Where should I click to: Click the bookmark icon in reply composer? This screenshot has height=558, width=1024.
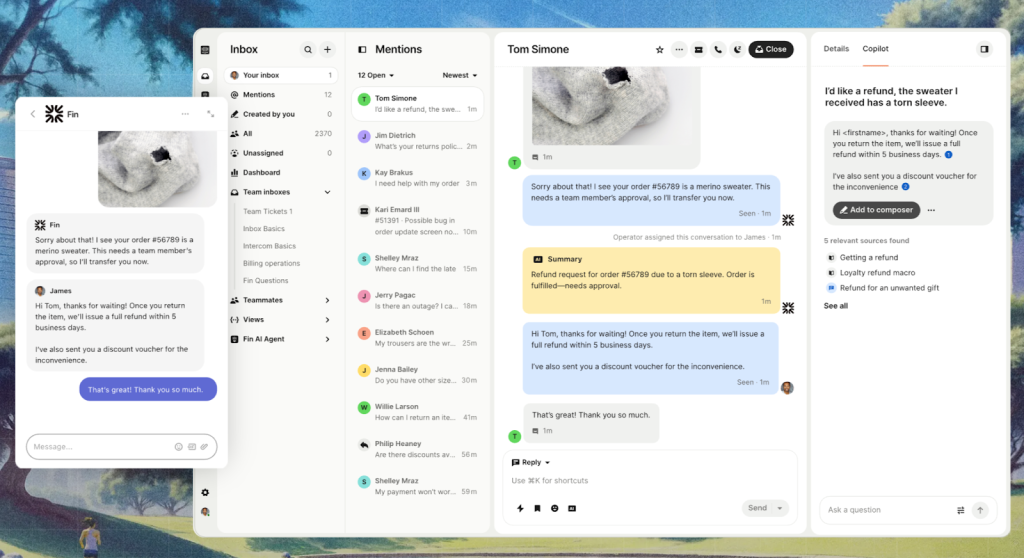tap(537, 508)
